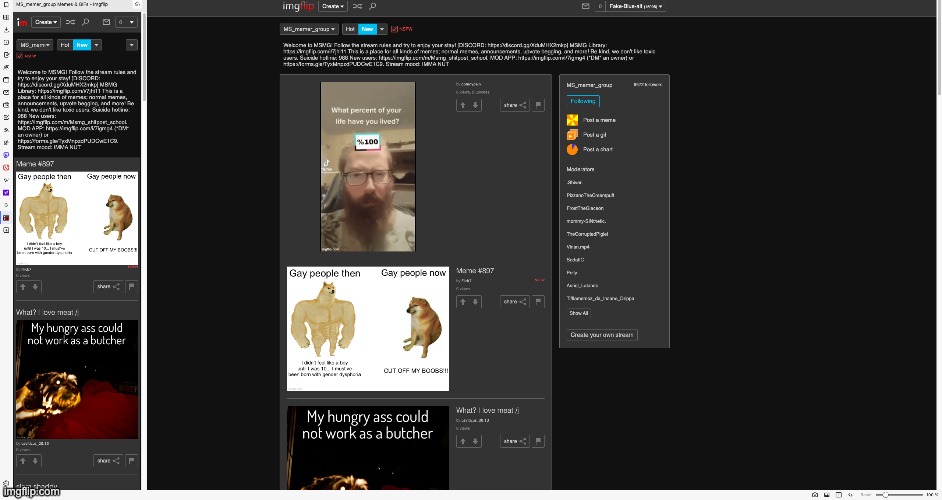Share 'What? I love meat' post in main feed
The height and width of the screenshot is (500, 942).
point(515,441)
